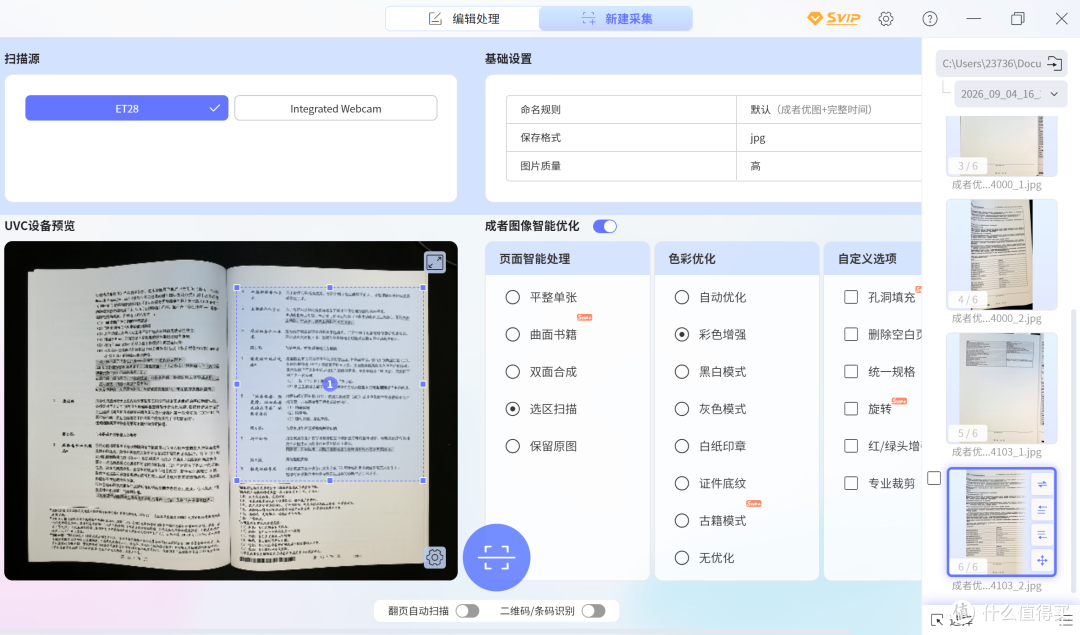Viewport: 1080px width, 635px height.
Task: Tick checkbox beside thumbnail 6/6
Action: (x=934, y=478)
